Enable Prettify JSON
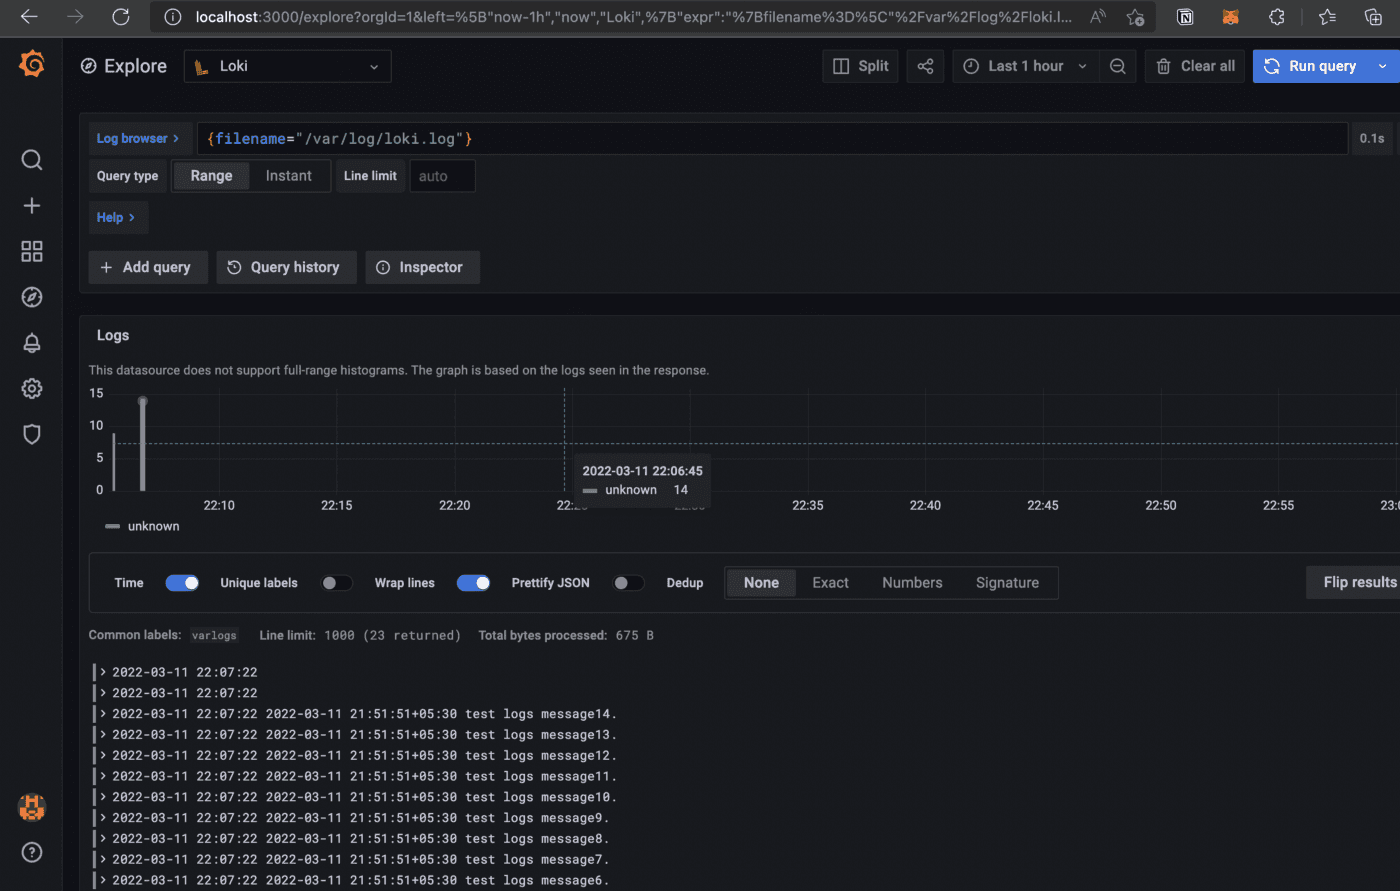This screenshot has height=891, width=1400. pos(629,582)
